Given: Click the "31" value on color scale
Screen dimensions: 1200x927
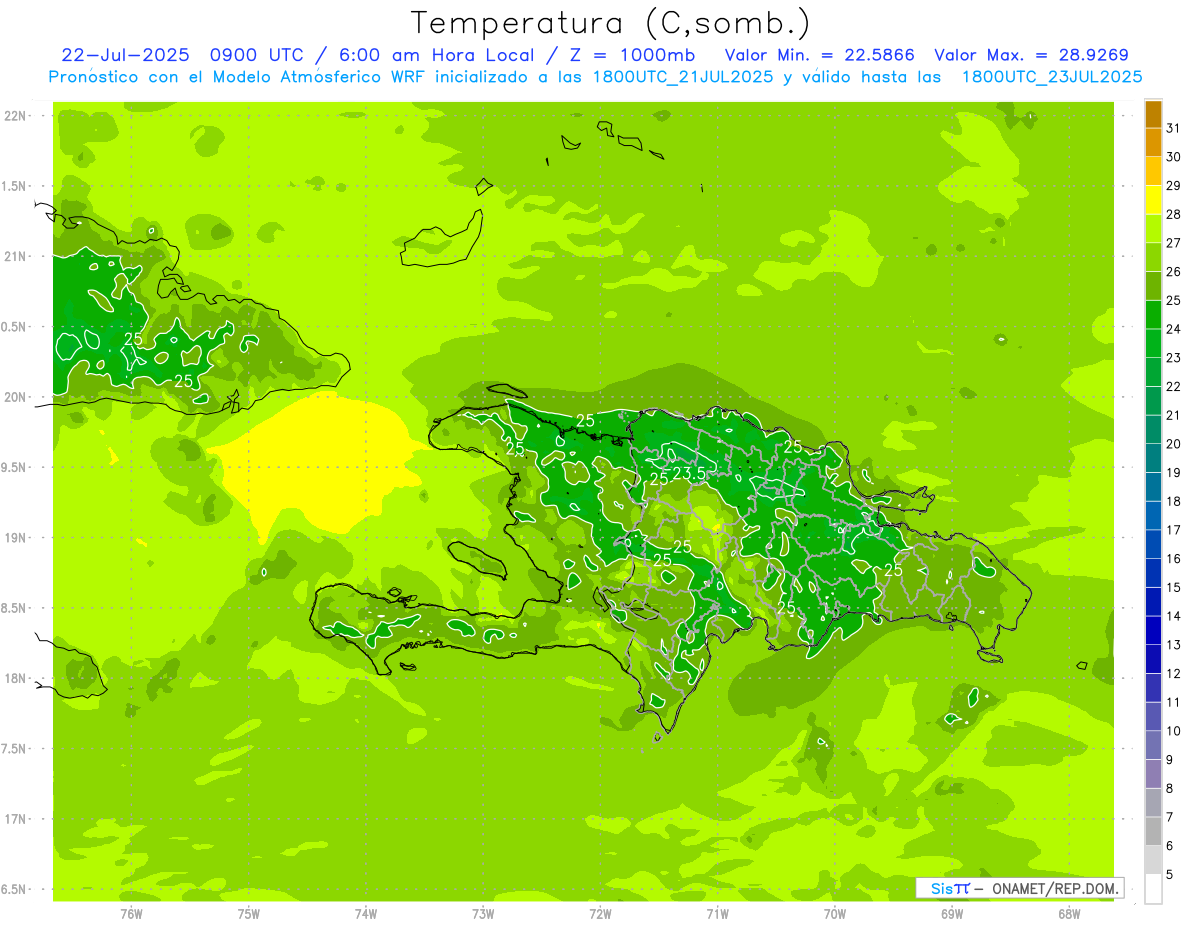Looking at the screenshot, I should [x=1174, y=128].
